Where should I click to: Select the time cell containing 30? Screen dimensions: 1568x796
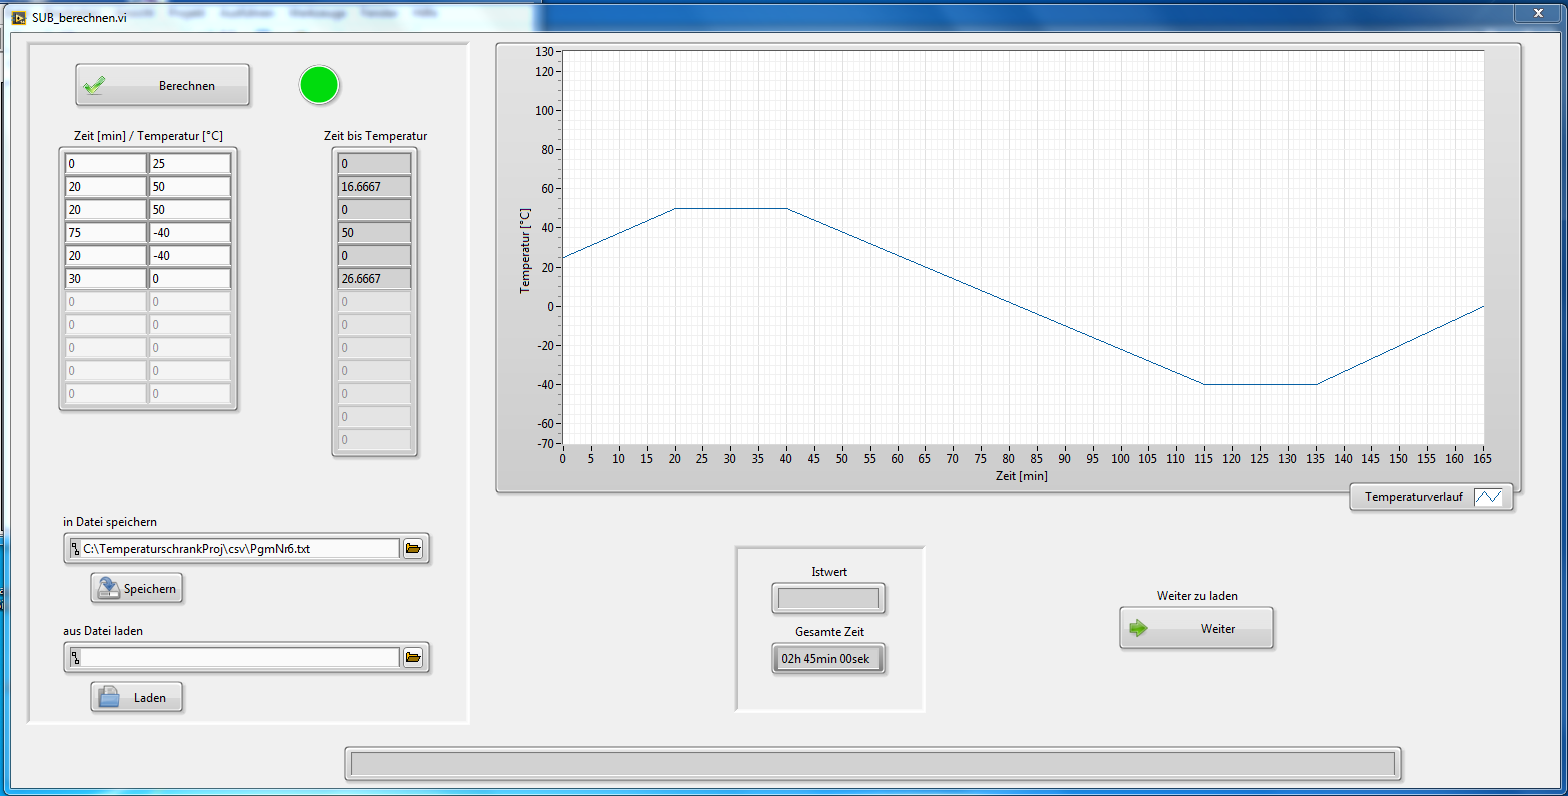click(106, 278)
